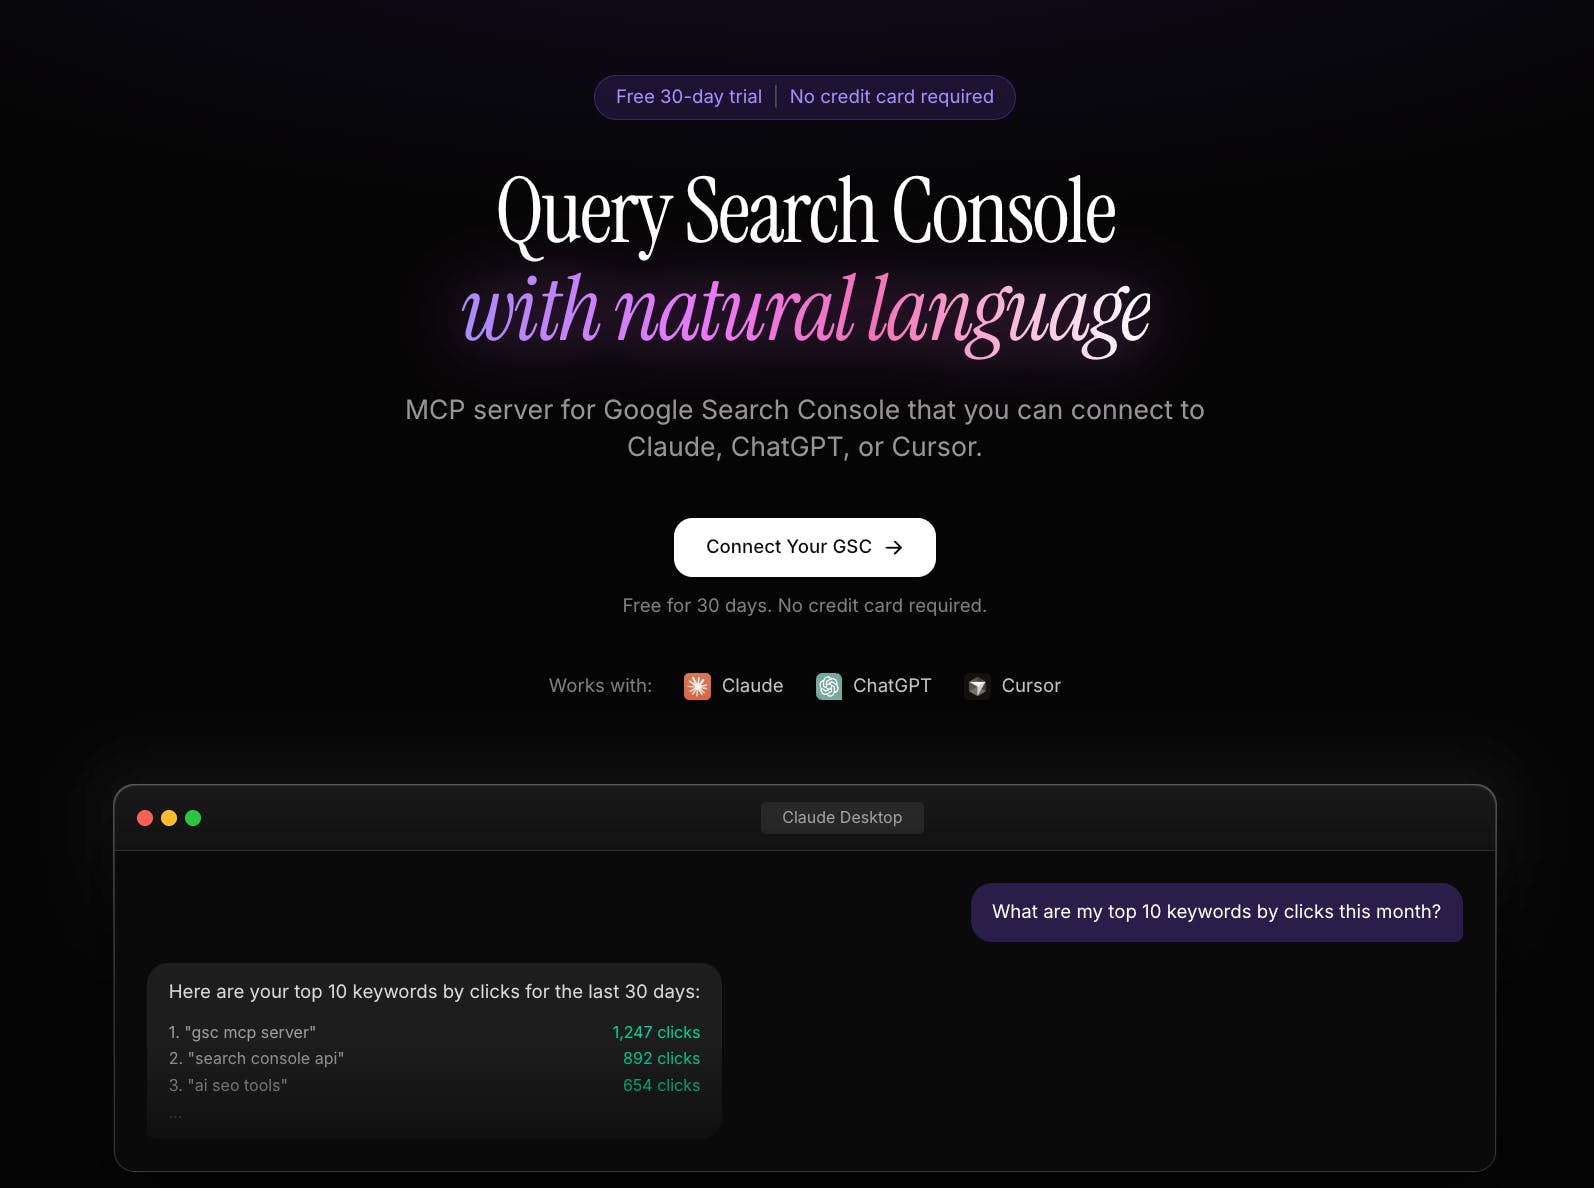The image size is (1594, 1188).
Task: Click the Free 30-day trial badge text
Action: click(x=689, y=97)
